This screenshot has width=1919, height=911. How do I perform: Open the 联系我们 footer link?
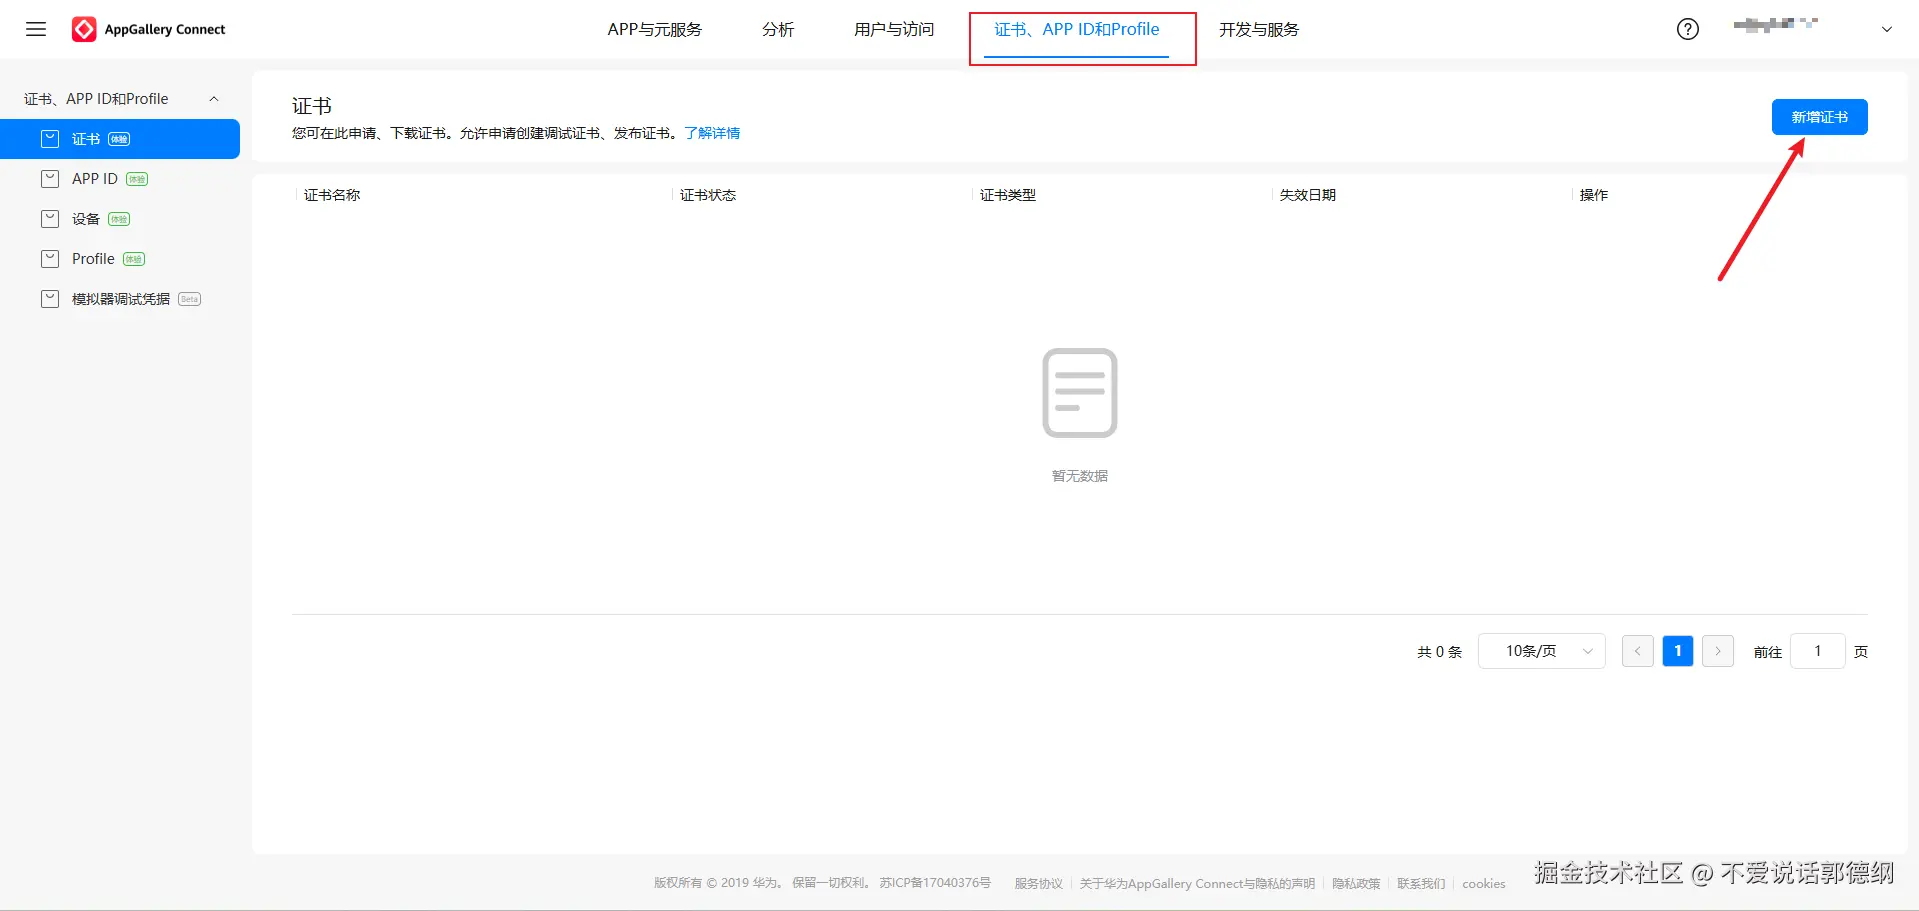coord(1421,883)
